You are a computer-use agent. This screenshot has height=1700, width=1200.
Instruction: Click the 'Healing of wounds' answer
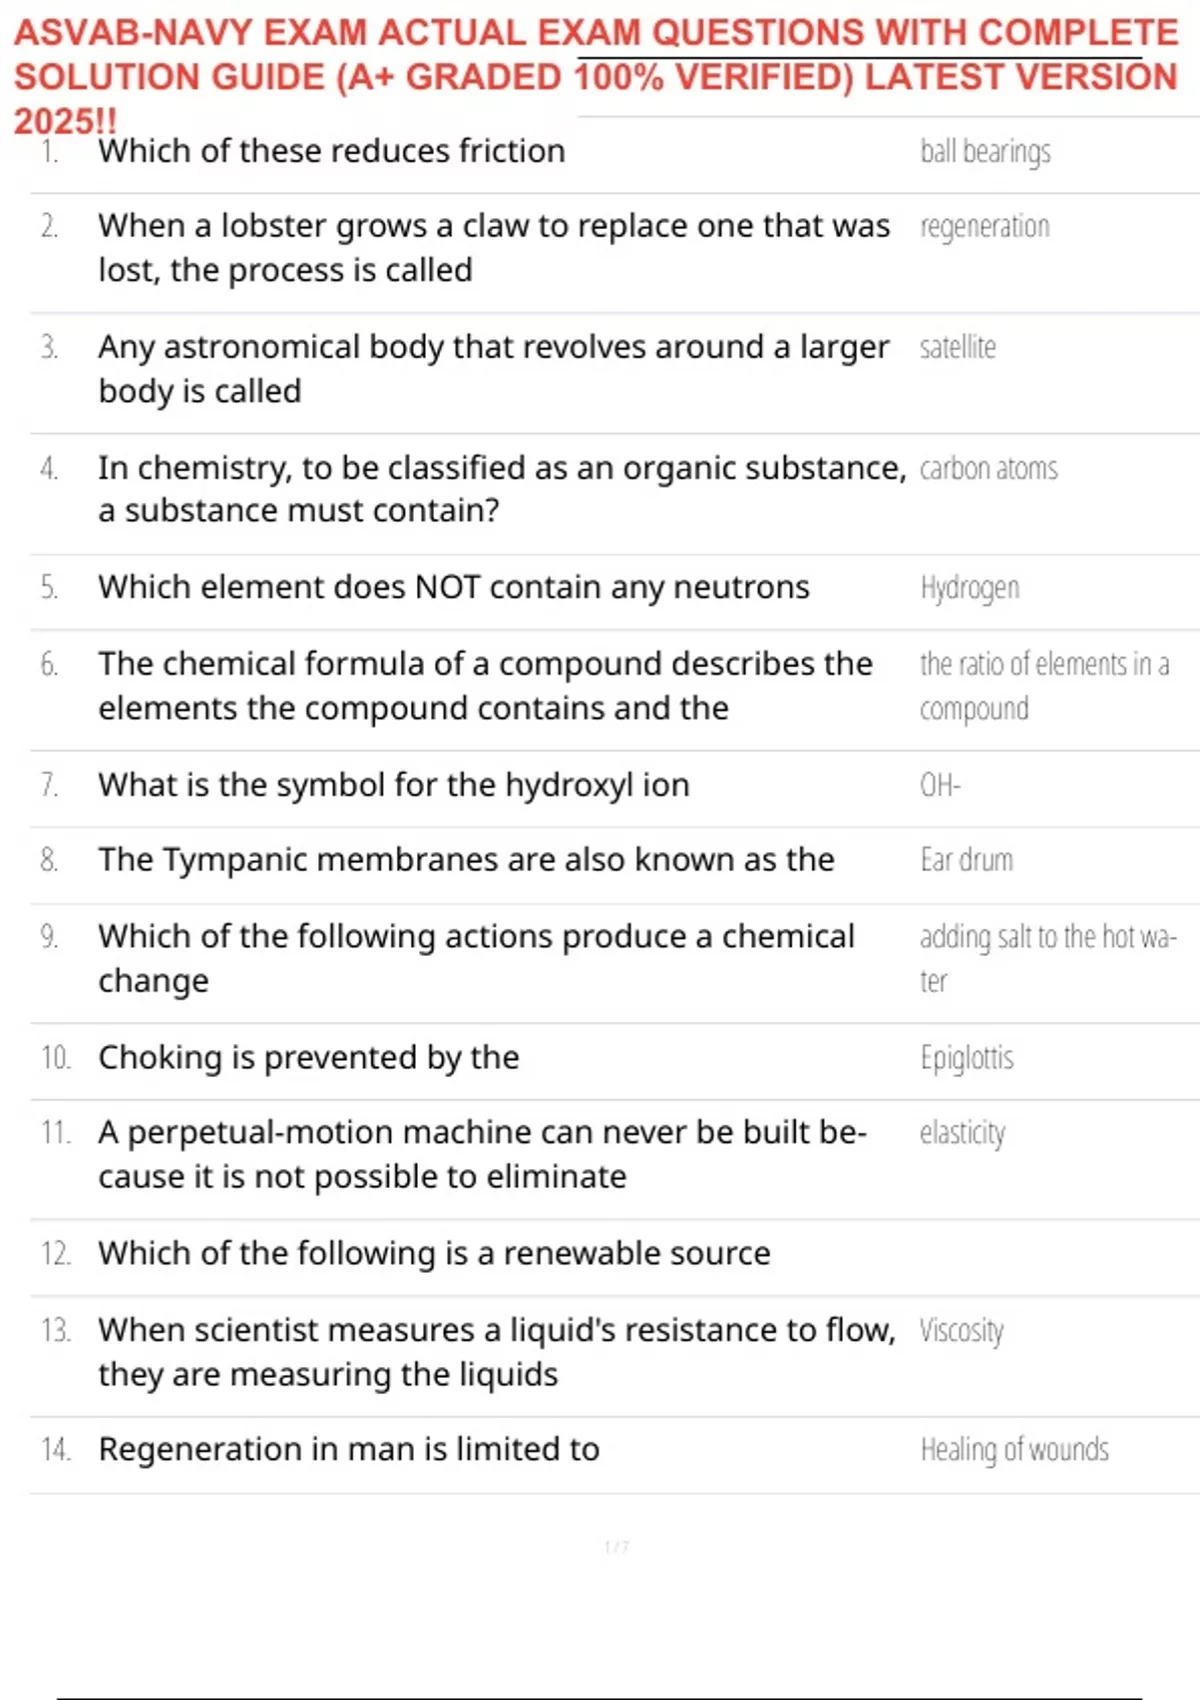(1014, 1450)
